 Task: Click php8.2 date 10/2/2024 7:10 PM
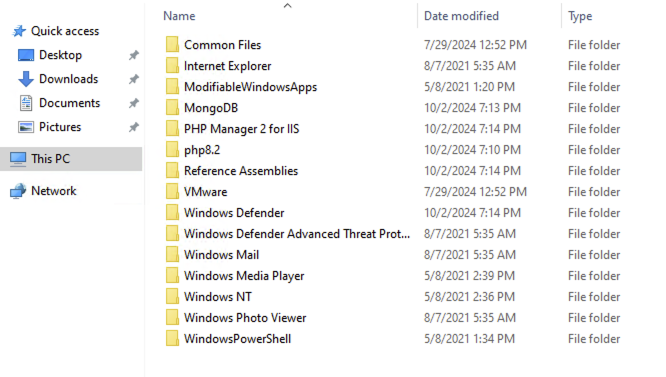click(x=472, y=150)
